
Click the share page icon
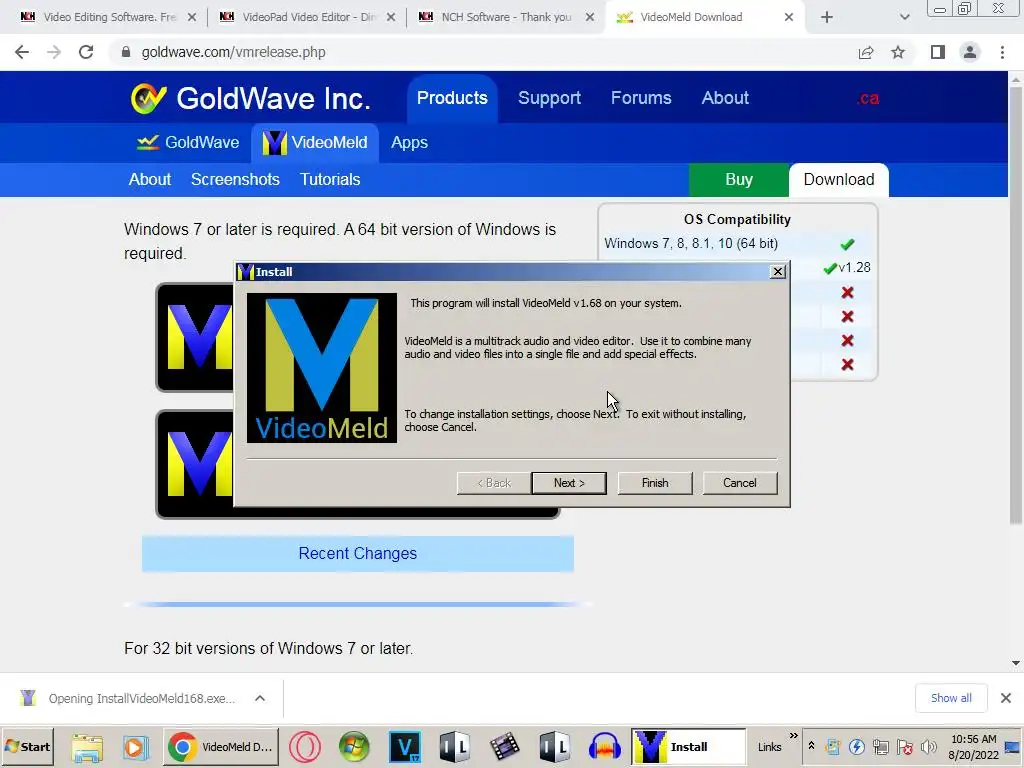tap(866, 52)
